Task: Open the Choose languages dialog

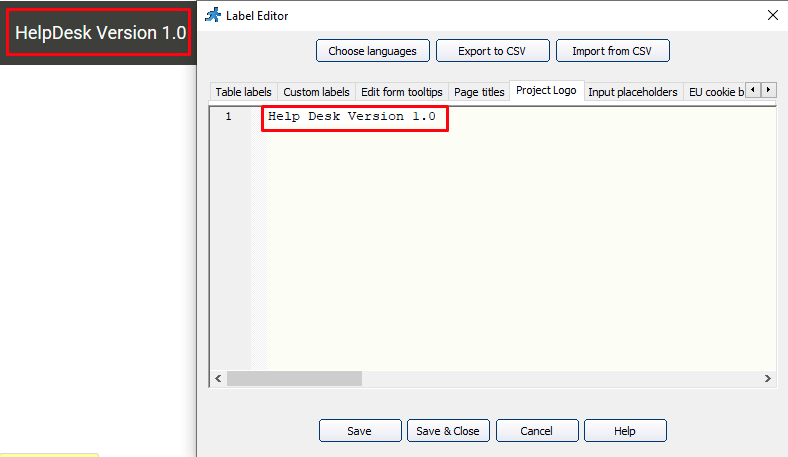Action: tap(372, 51)
